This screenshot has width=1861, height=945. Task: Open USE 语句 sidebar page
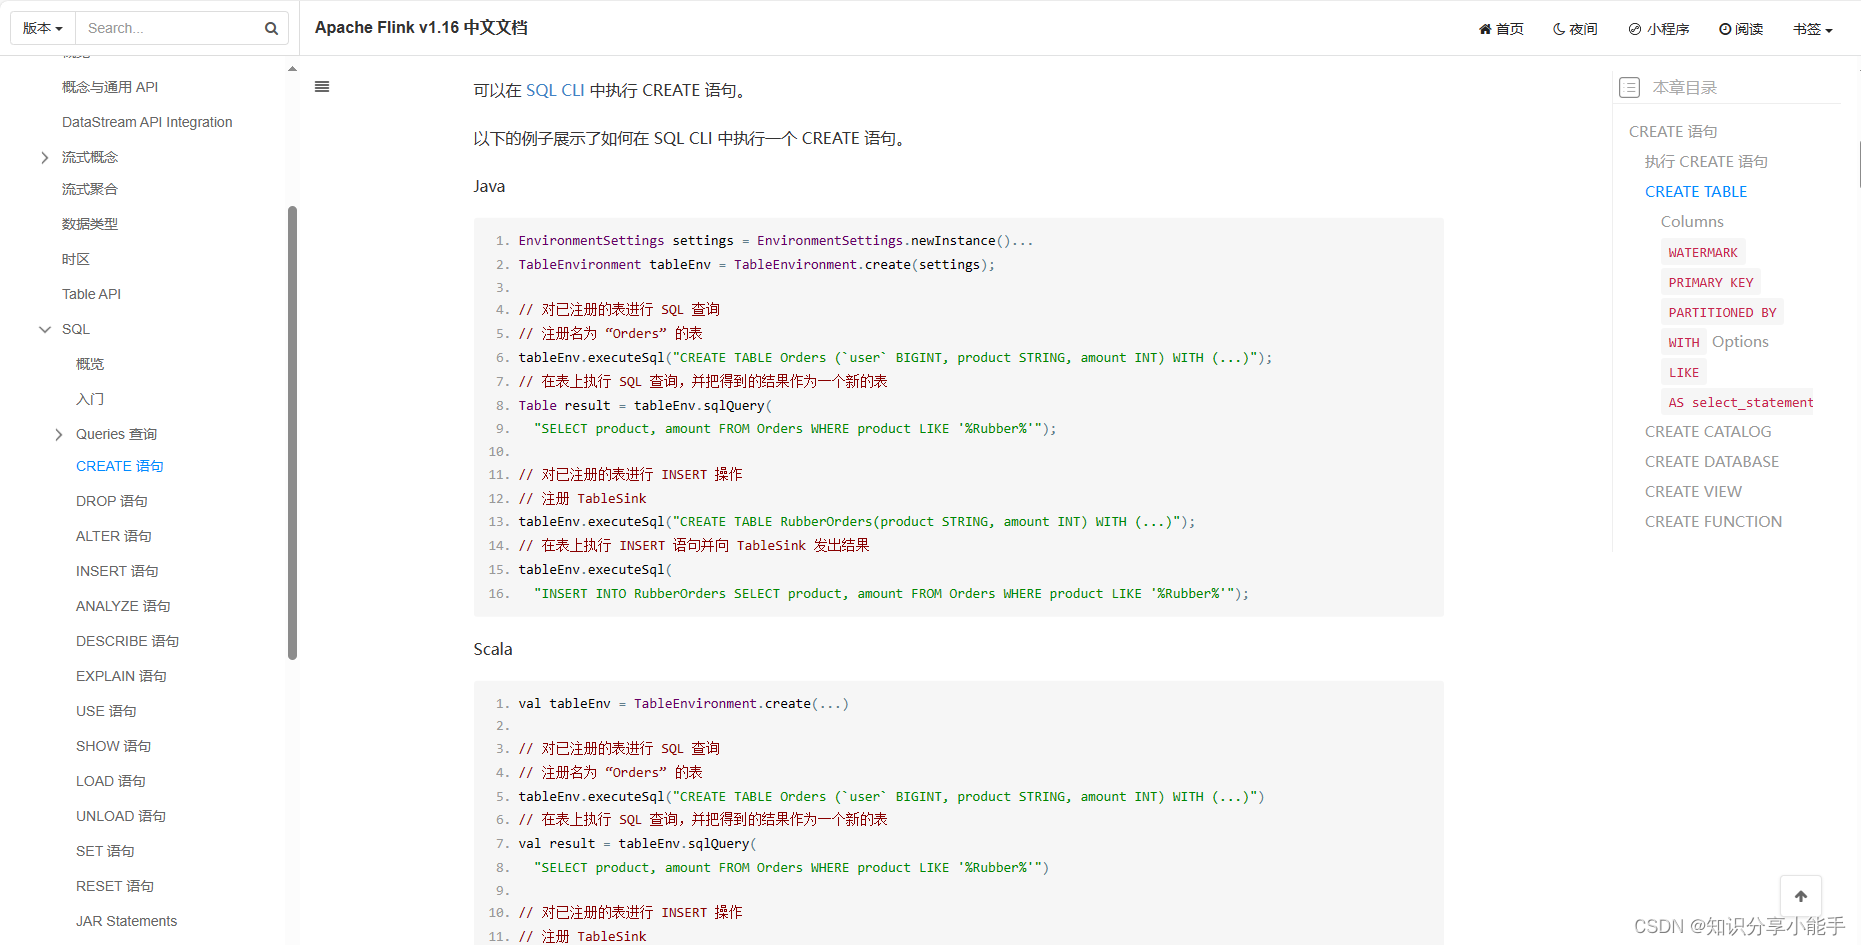pos(106,711)
